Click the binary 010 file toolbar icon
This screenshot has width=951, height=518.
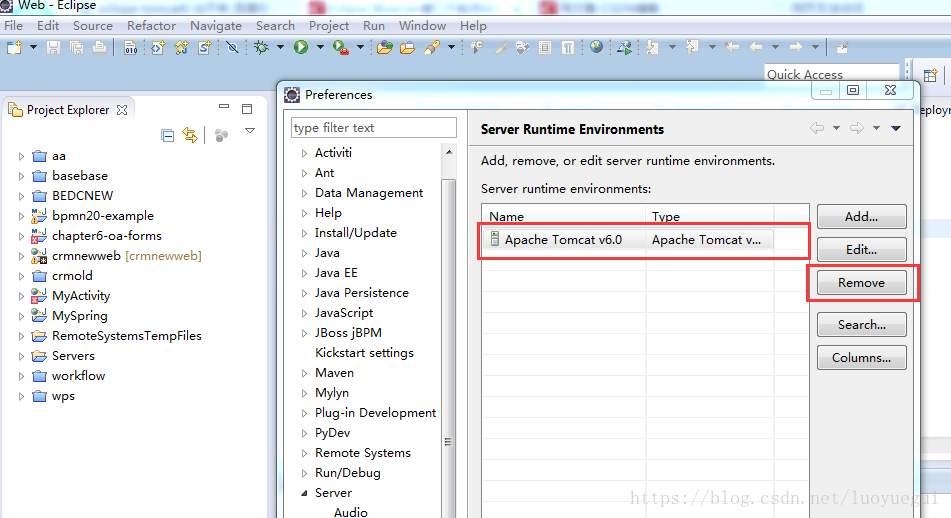(x=130, y=47)
